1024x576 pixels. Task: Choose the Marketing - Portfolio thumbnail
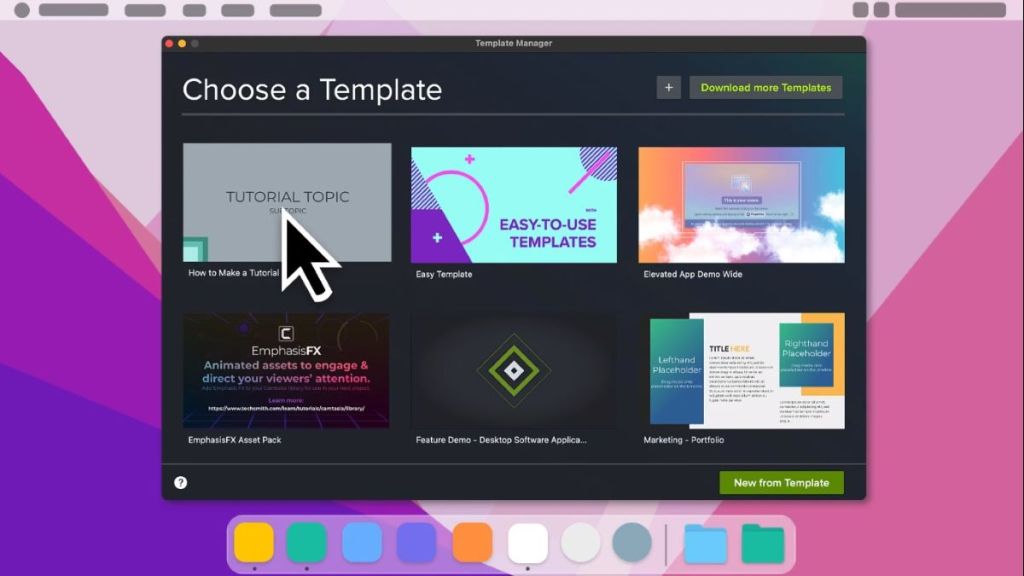coord(741,371)
